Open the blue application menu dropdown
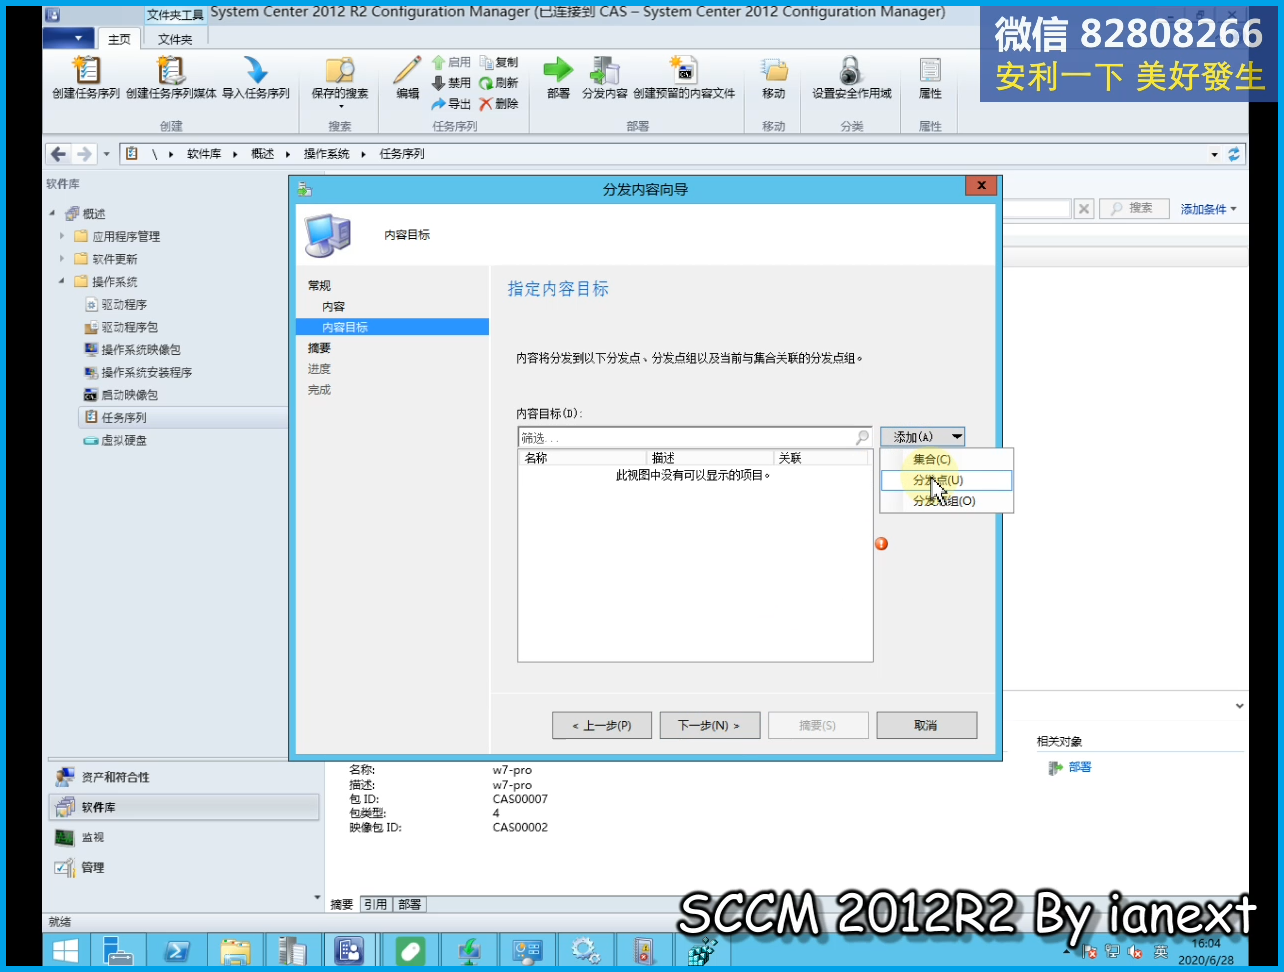The width and height of the screenshot is (1284, 972). (x=69, y=39)
